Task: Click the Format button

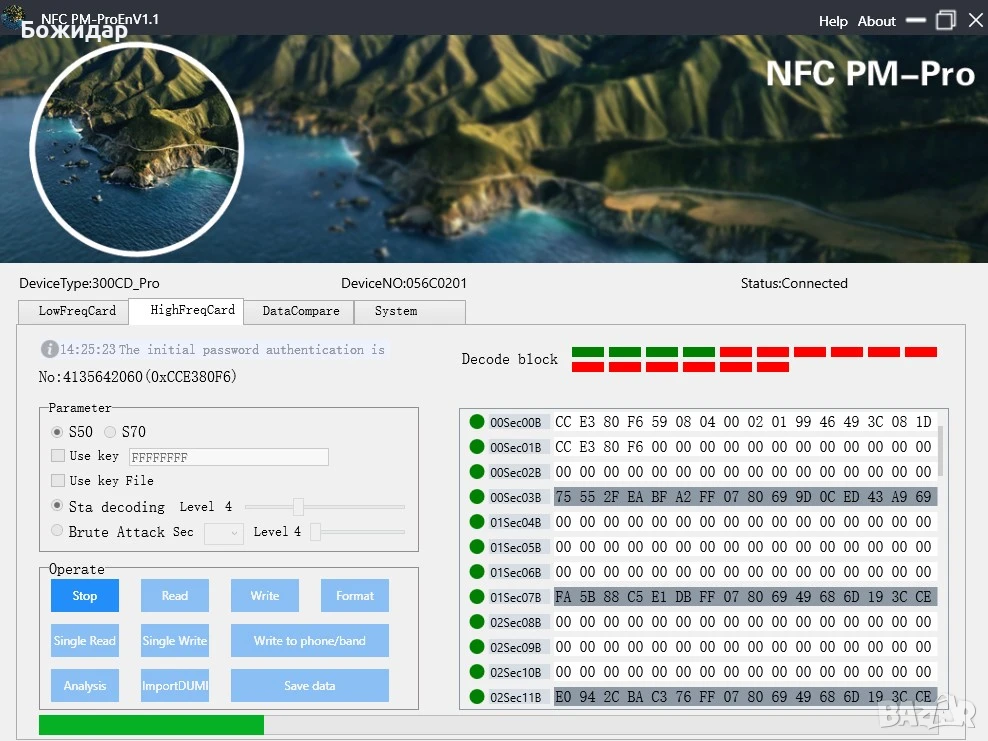Action: pos(355,595)
